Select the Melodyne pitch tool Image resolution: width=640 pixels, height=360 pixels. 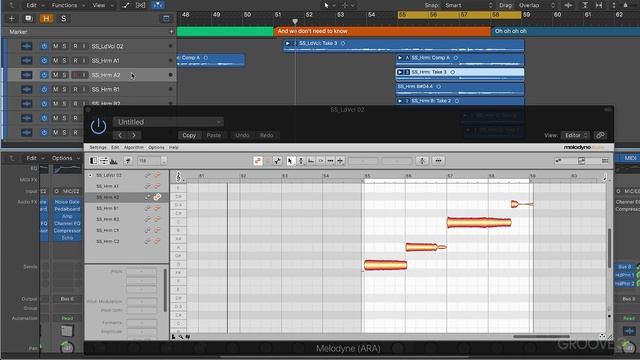click(301, 161)
